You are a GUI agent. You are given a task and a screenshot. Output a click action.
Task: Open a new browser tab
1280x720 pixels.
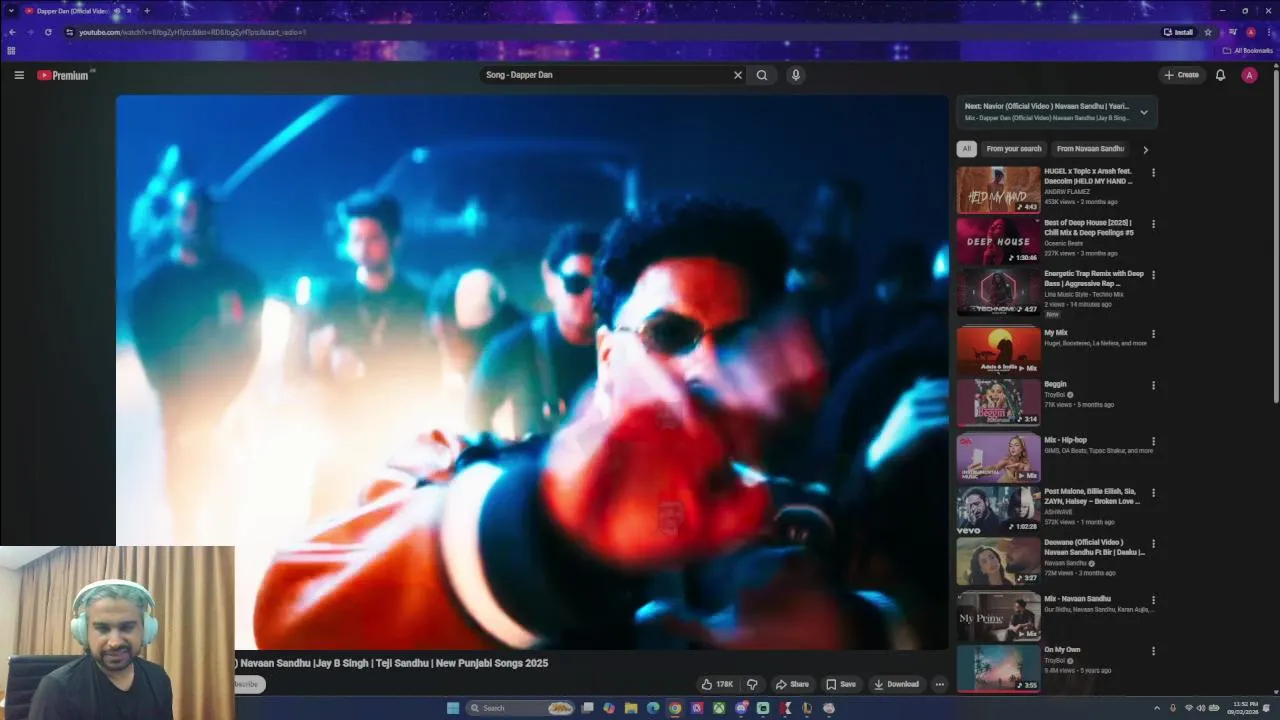tap(147, 11)
